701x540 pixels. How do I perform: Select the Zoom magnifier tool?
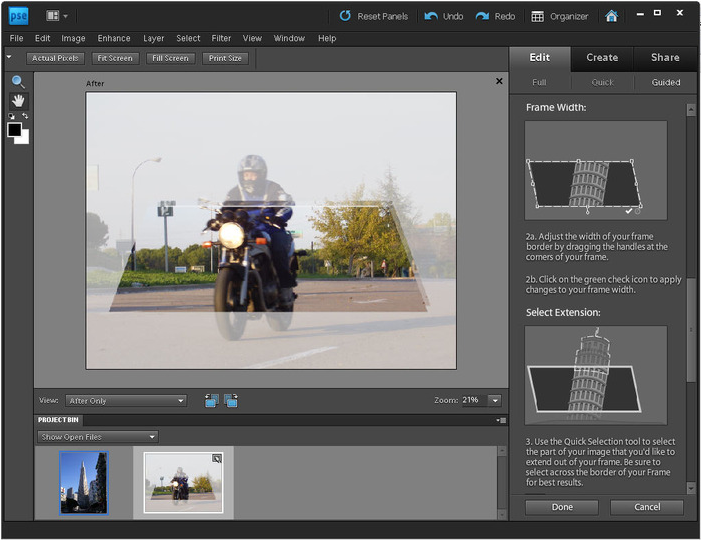click(x=18, y=82)
